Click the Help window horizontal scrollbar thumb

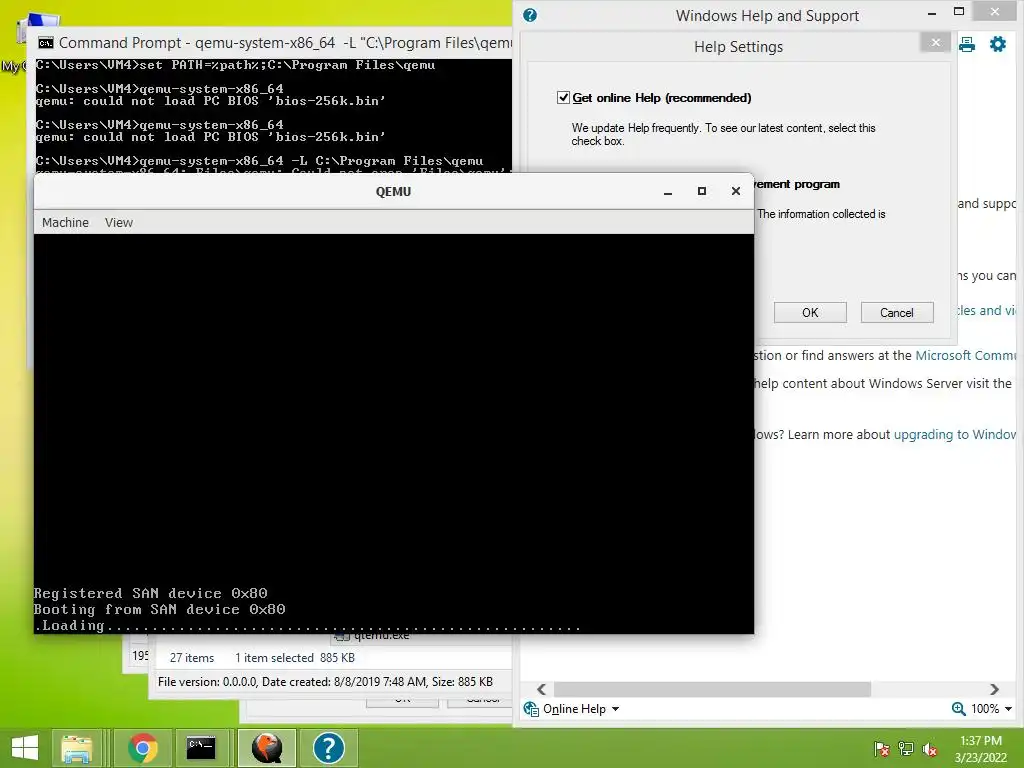(712, 690)
